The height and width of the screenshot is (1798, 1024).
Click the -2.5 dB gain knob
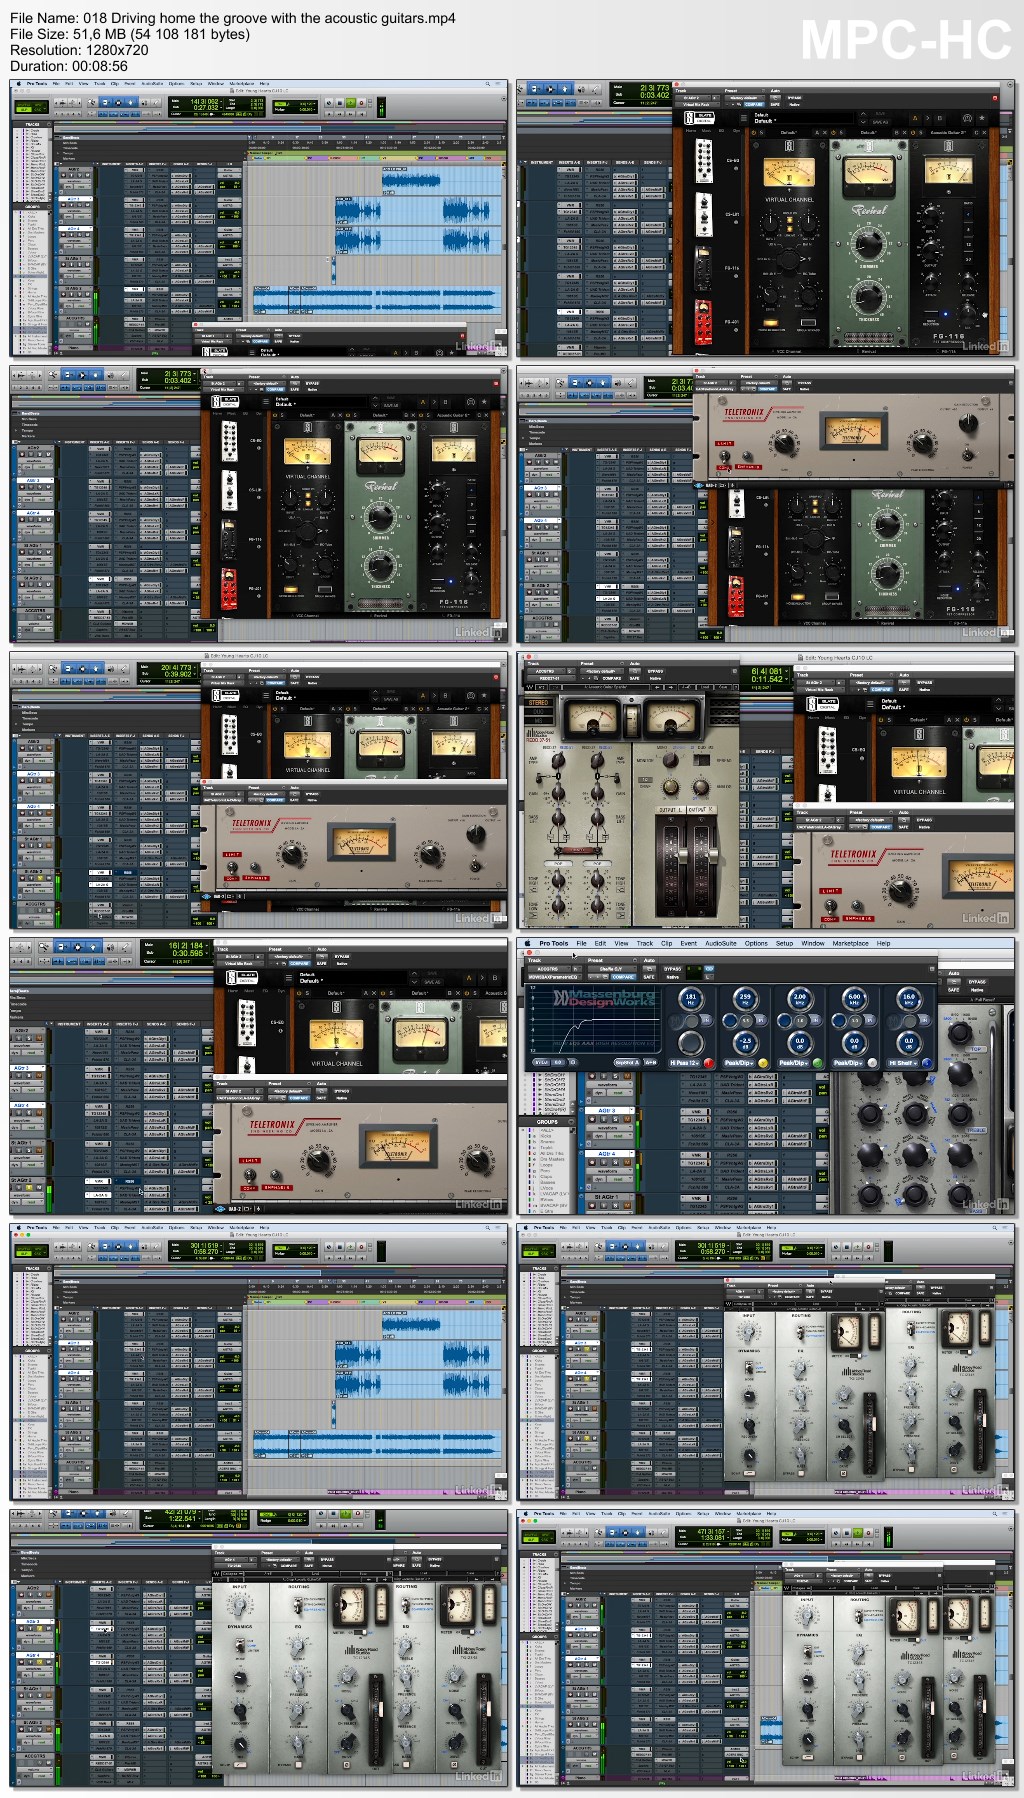746,1043
